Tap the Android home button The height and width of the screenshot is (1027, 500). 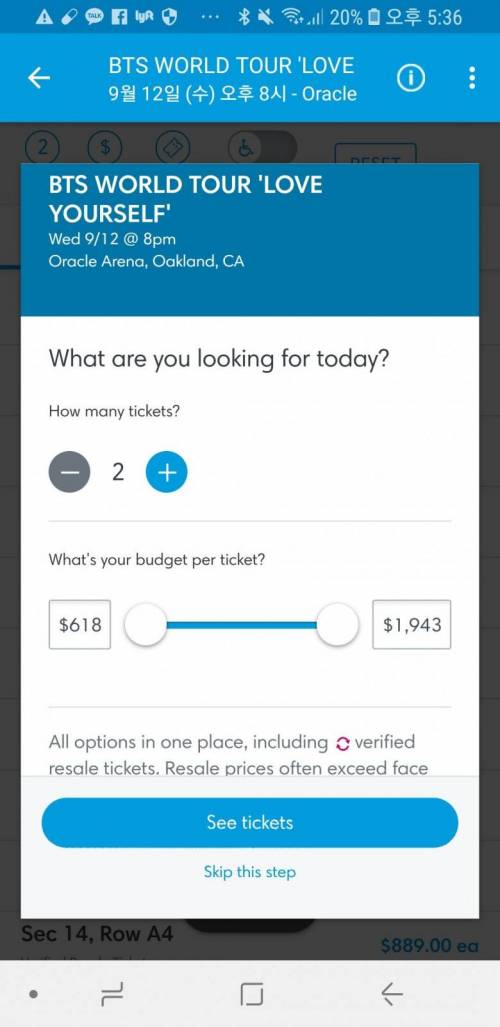(x=252, y=994)
